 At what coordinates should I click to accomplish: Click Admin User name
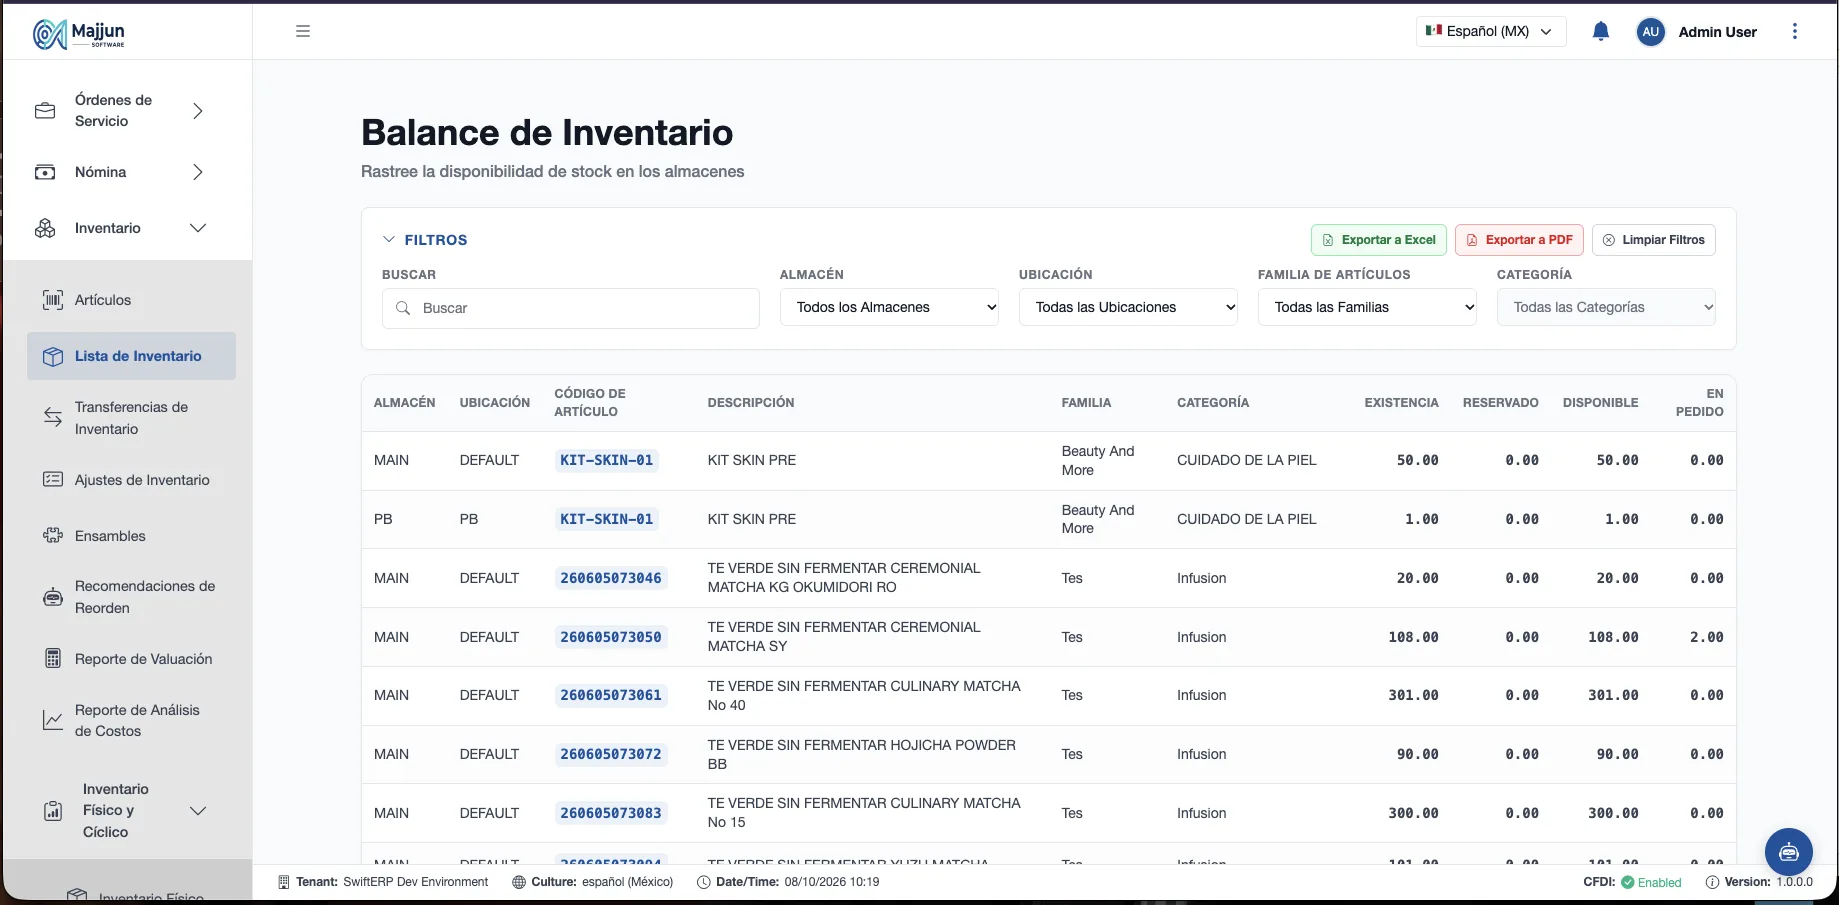1717,32
